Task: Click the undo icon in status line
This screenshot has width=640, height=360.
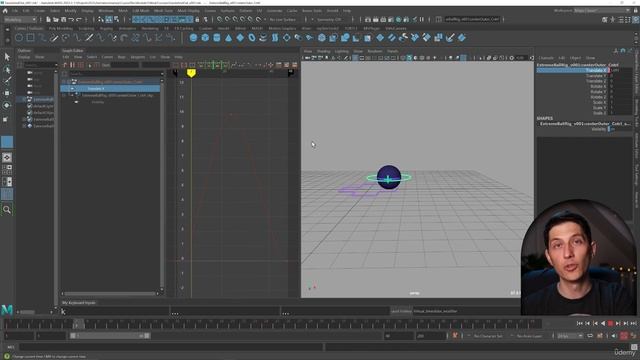Action: [71, 19]
